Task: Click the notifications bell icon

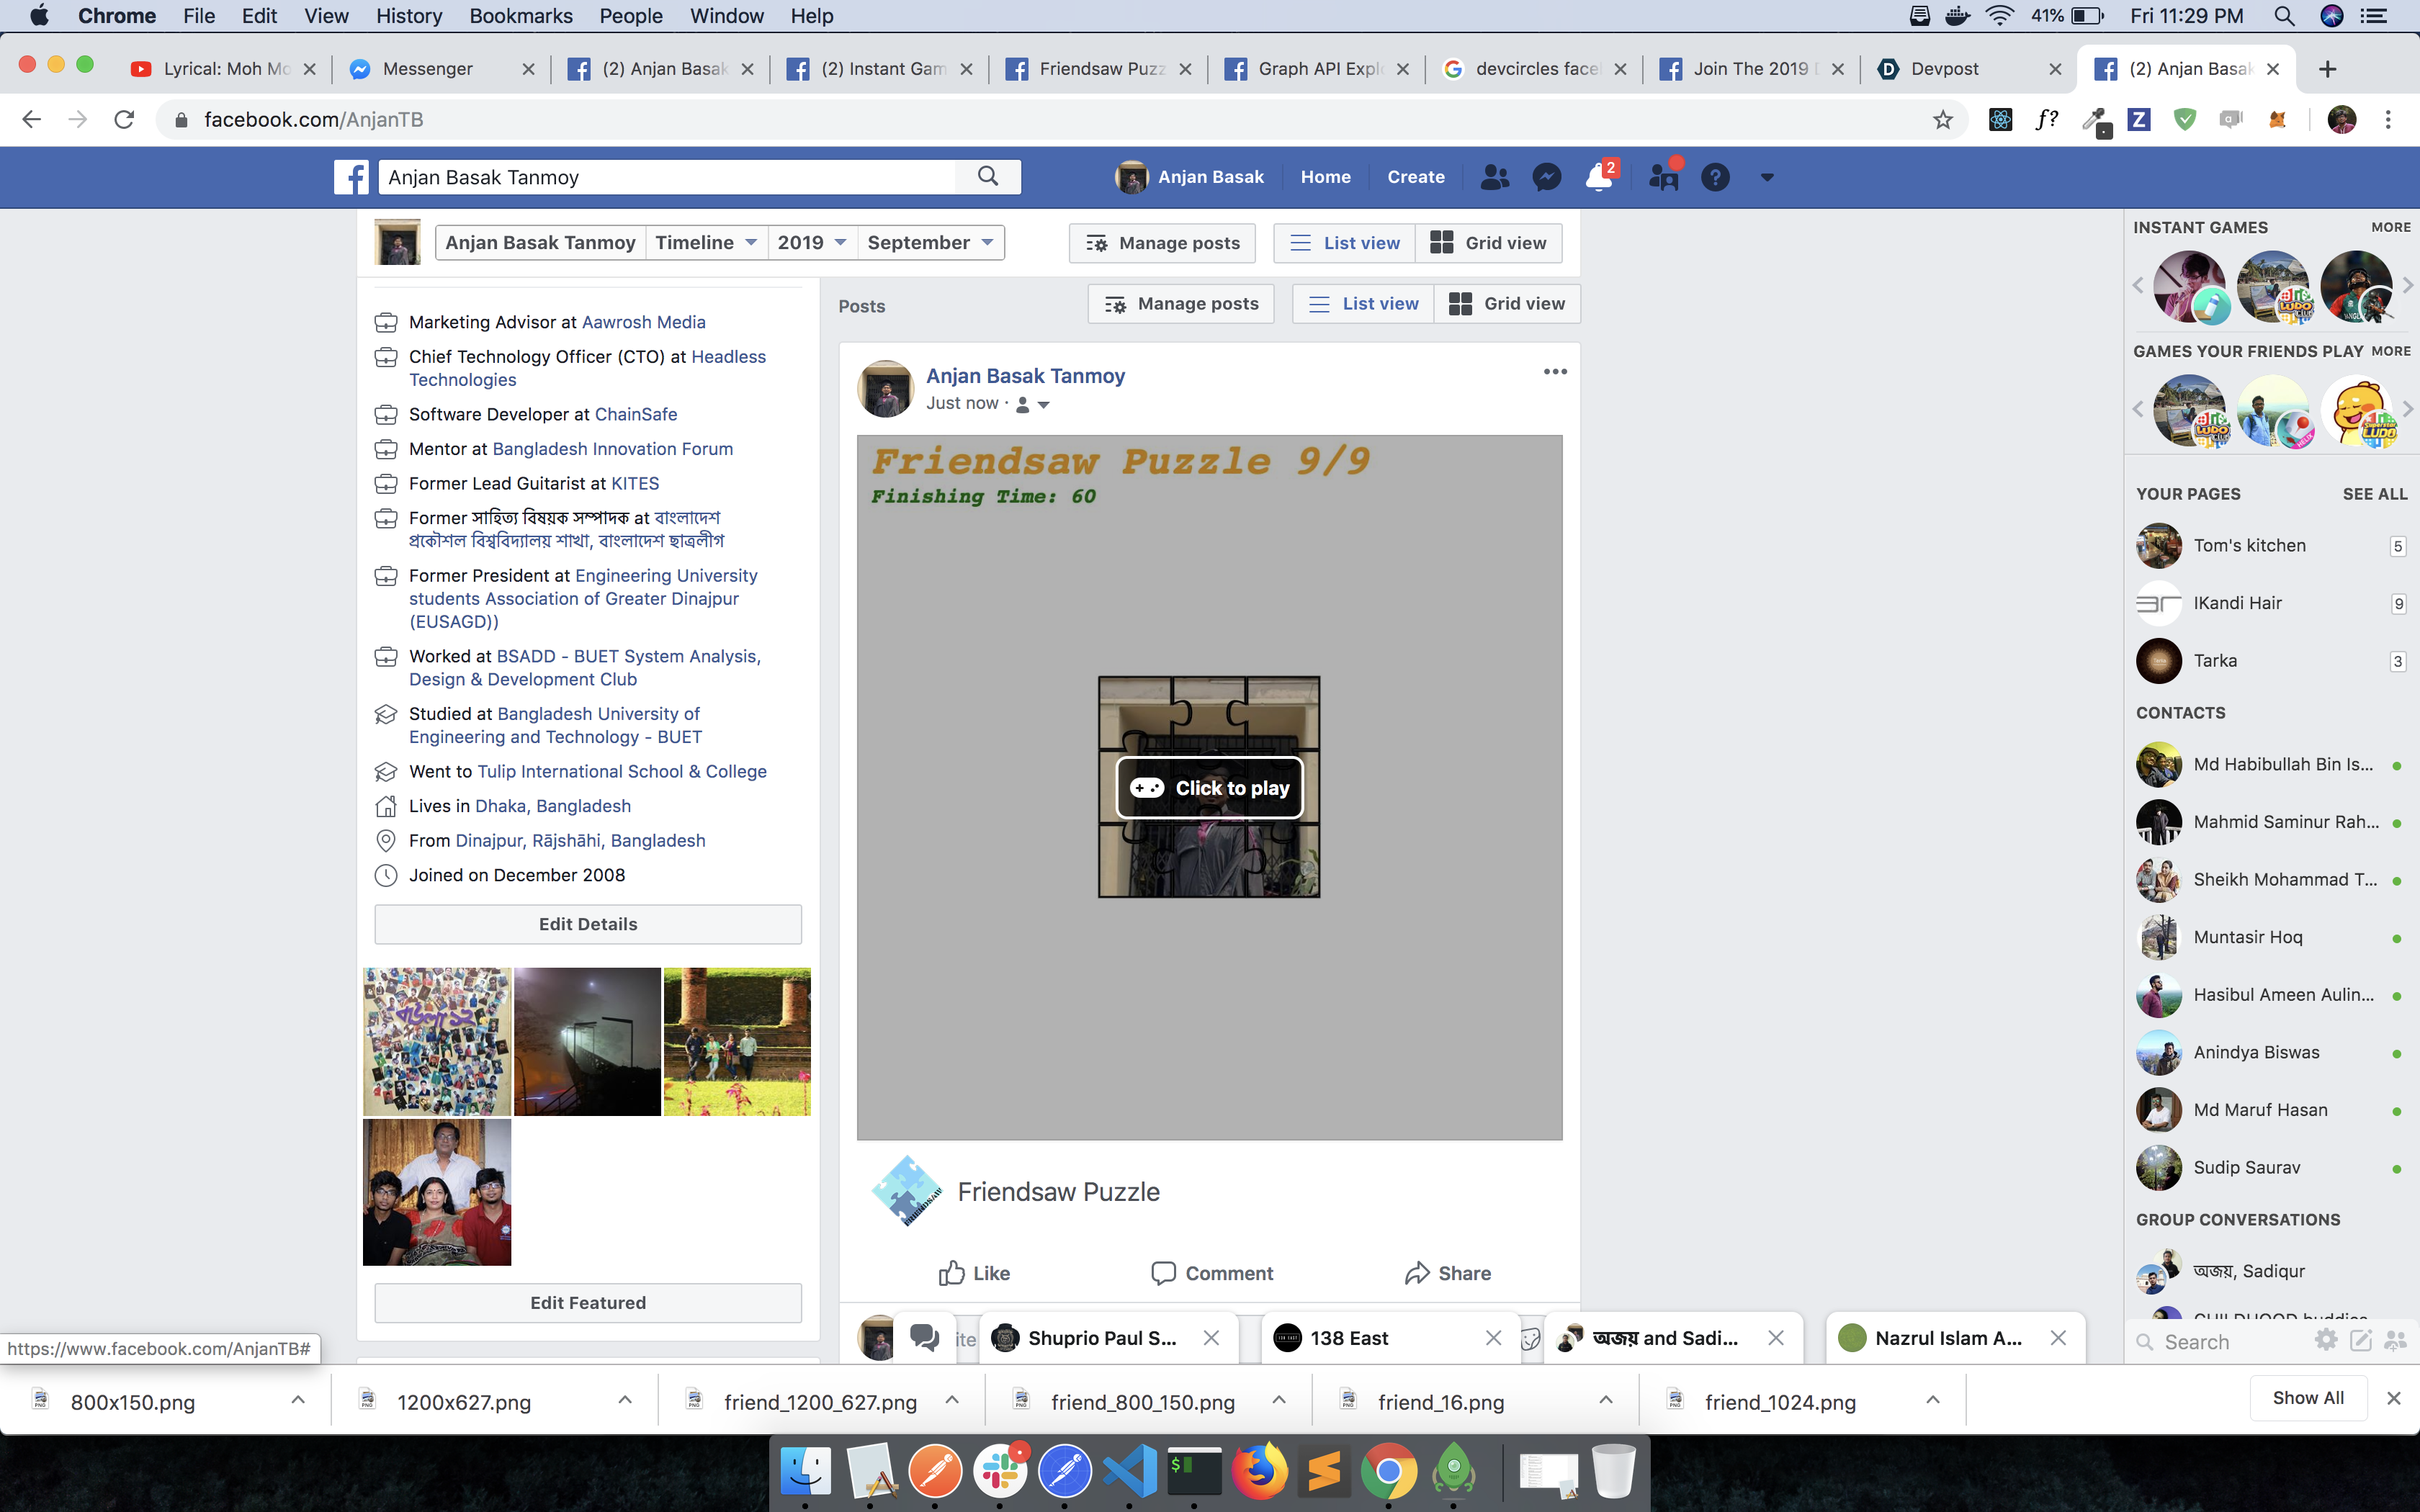Action: (x=1598, y=177)
